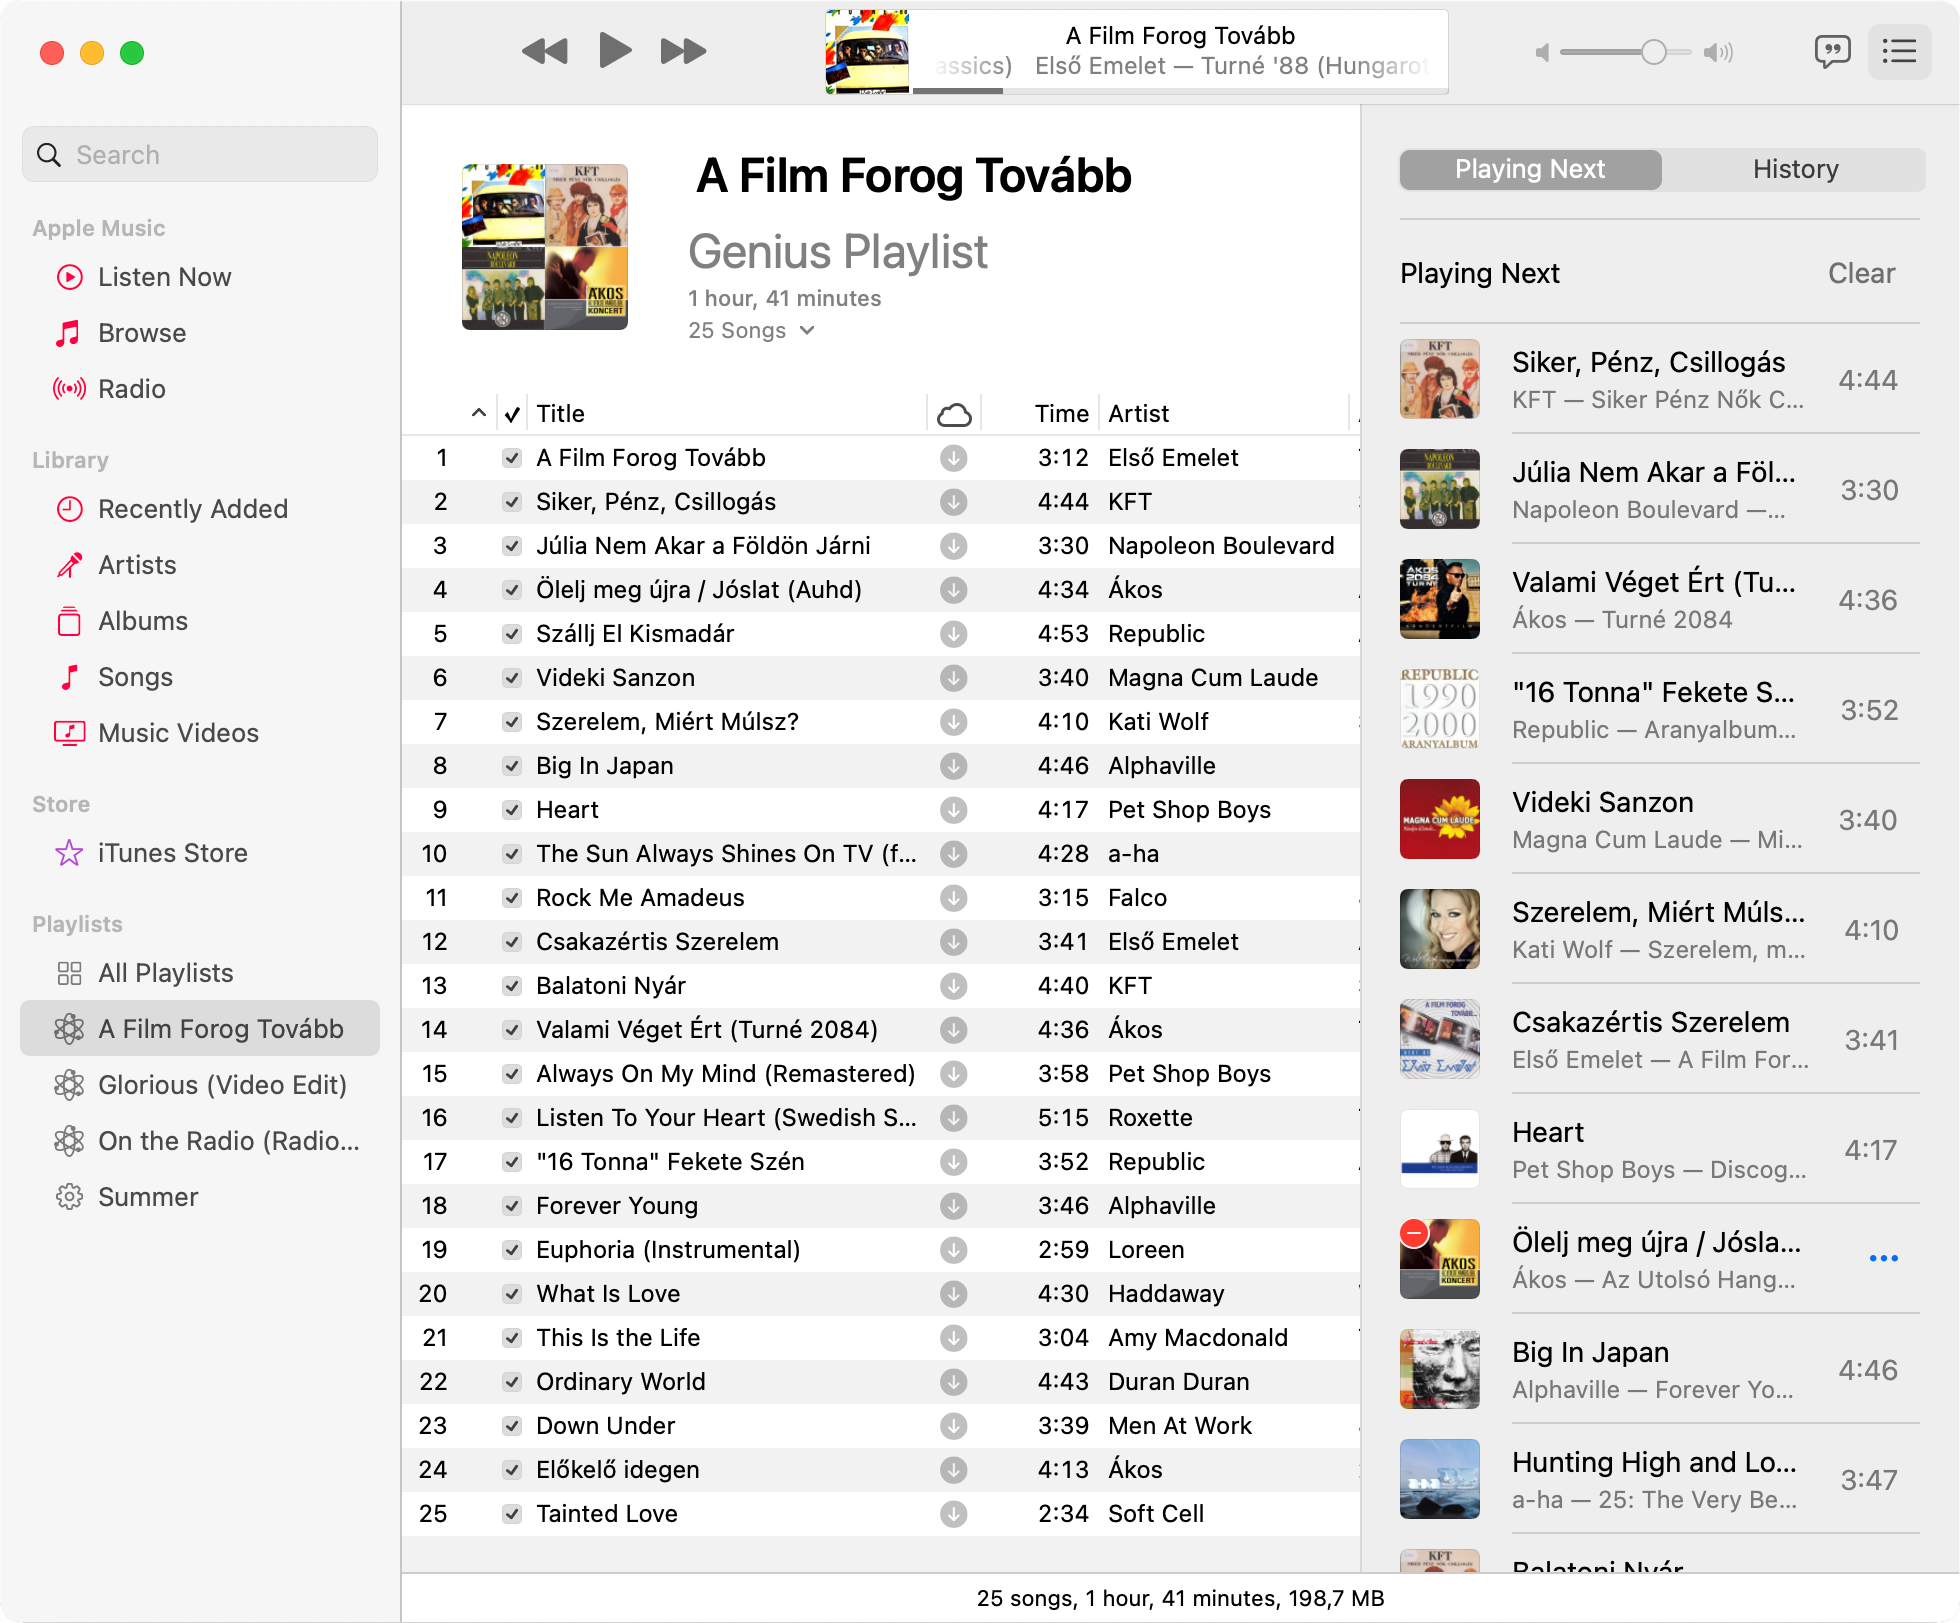Image resolution: width=1960 pixels, height=1623 pixels.
Task: Show Music Videos library
Action: click(200, 733)
